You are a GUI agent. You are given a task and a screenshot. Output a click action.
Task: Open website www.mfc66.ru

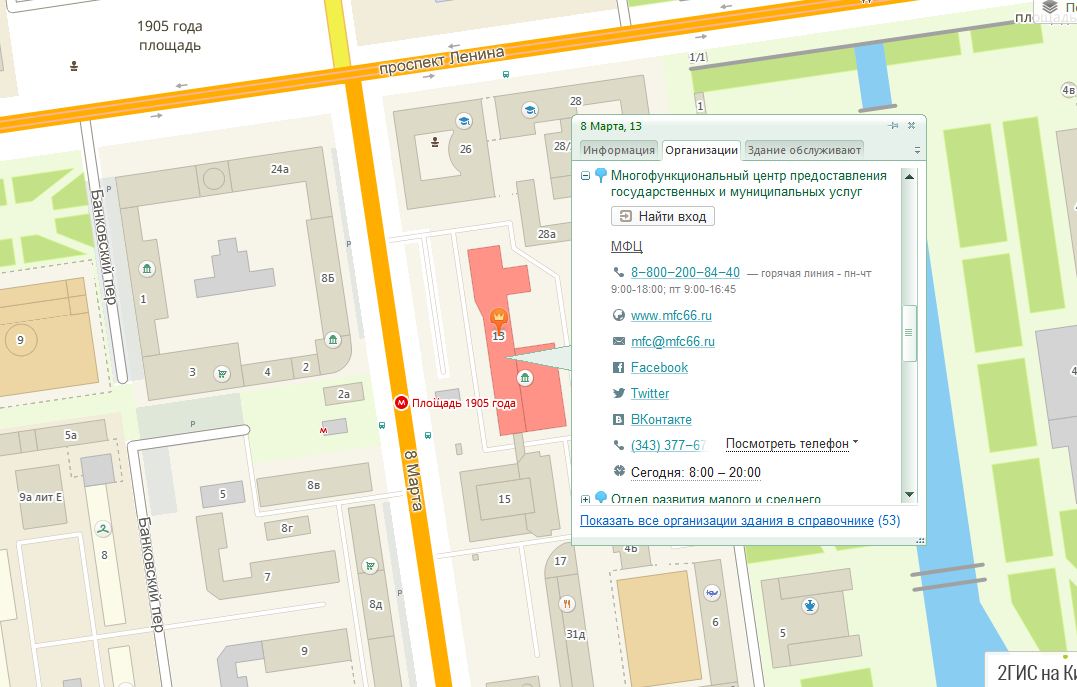[671, 315]
